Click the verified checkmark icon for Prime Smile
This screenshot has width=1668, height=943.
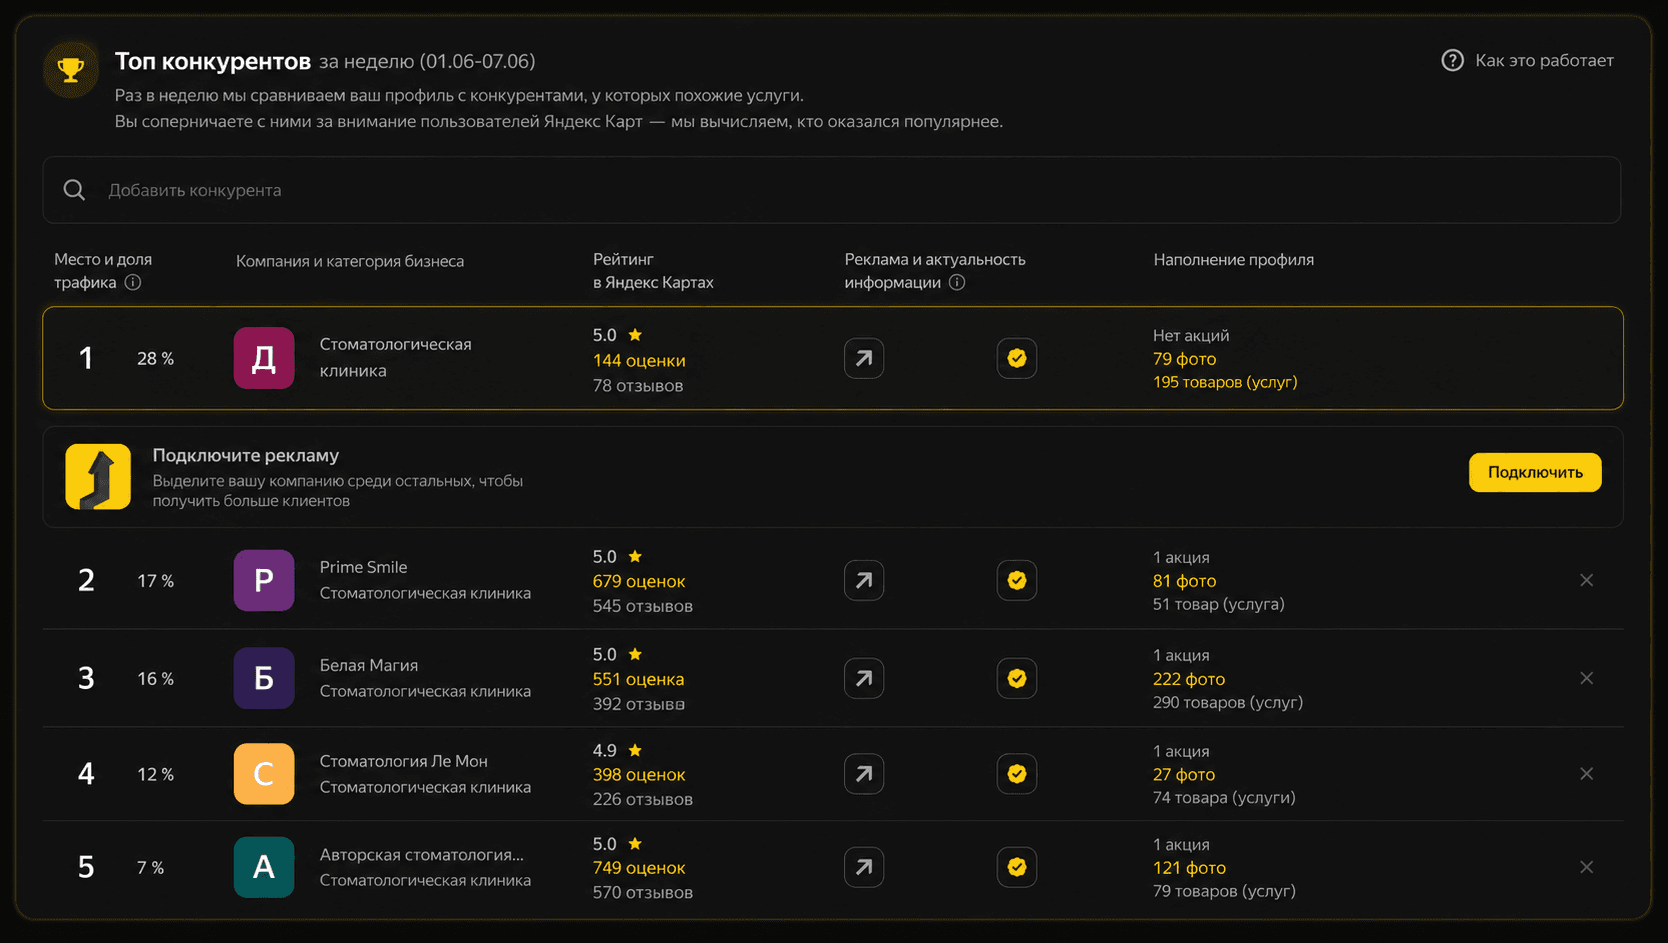[x=1017, y=580]
